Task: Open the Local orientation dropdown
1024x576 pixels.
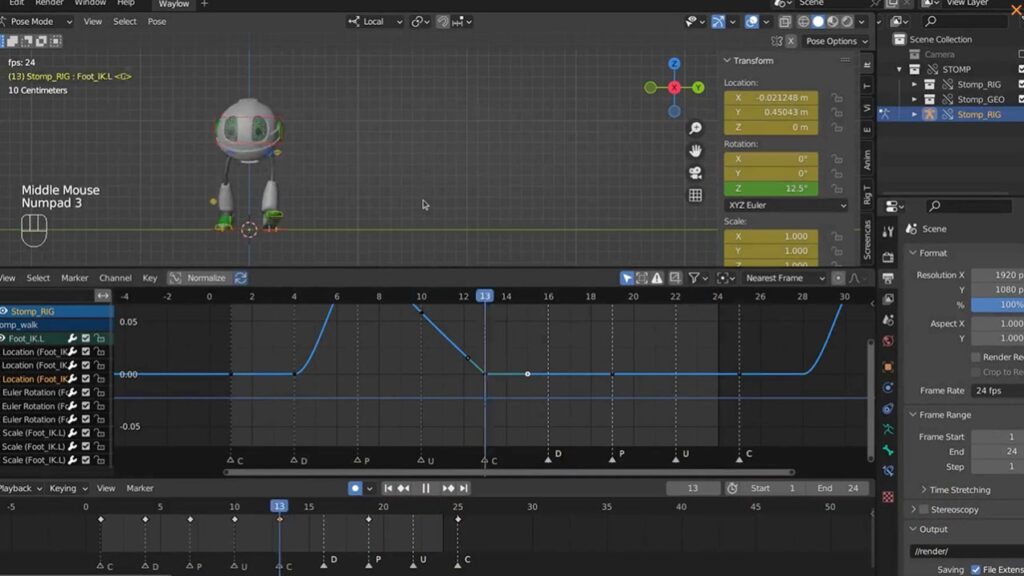Action: click(x=375, y=22)
